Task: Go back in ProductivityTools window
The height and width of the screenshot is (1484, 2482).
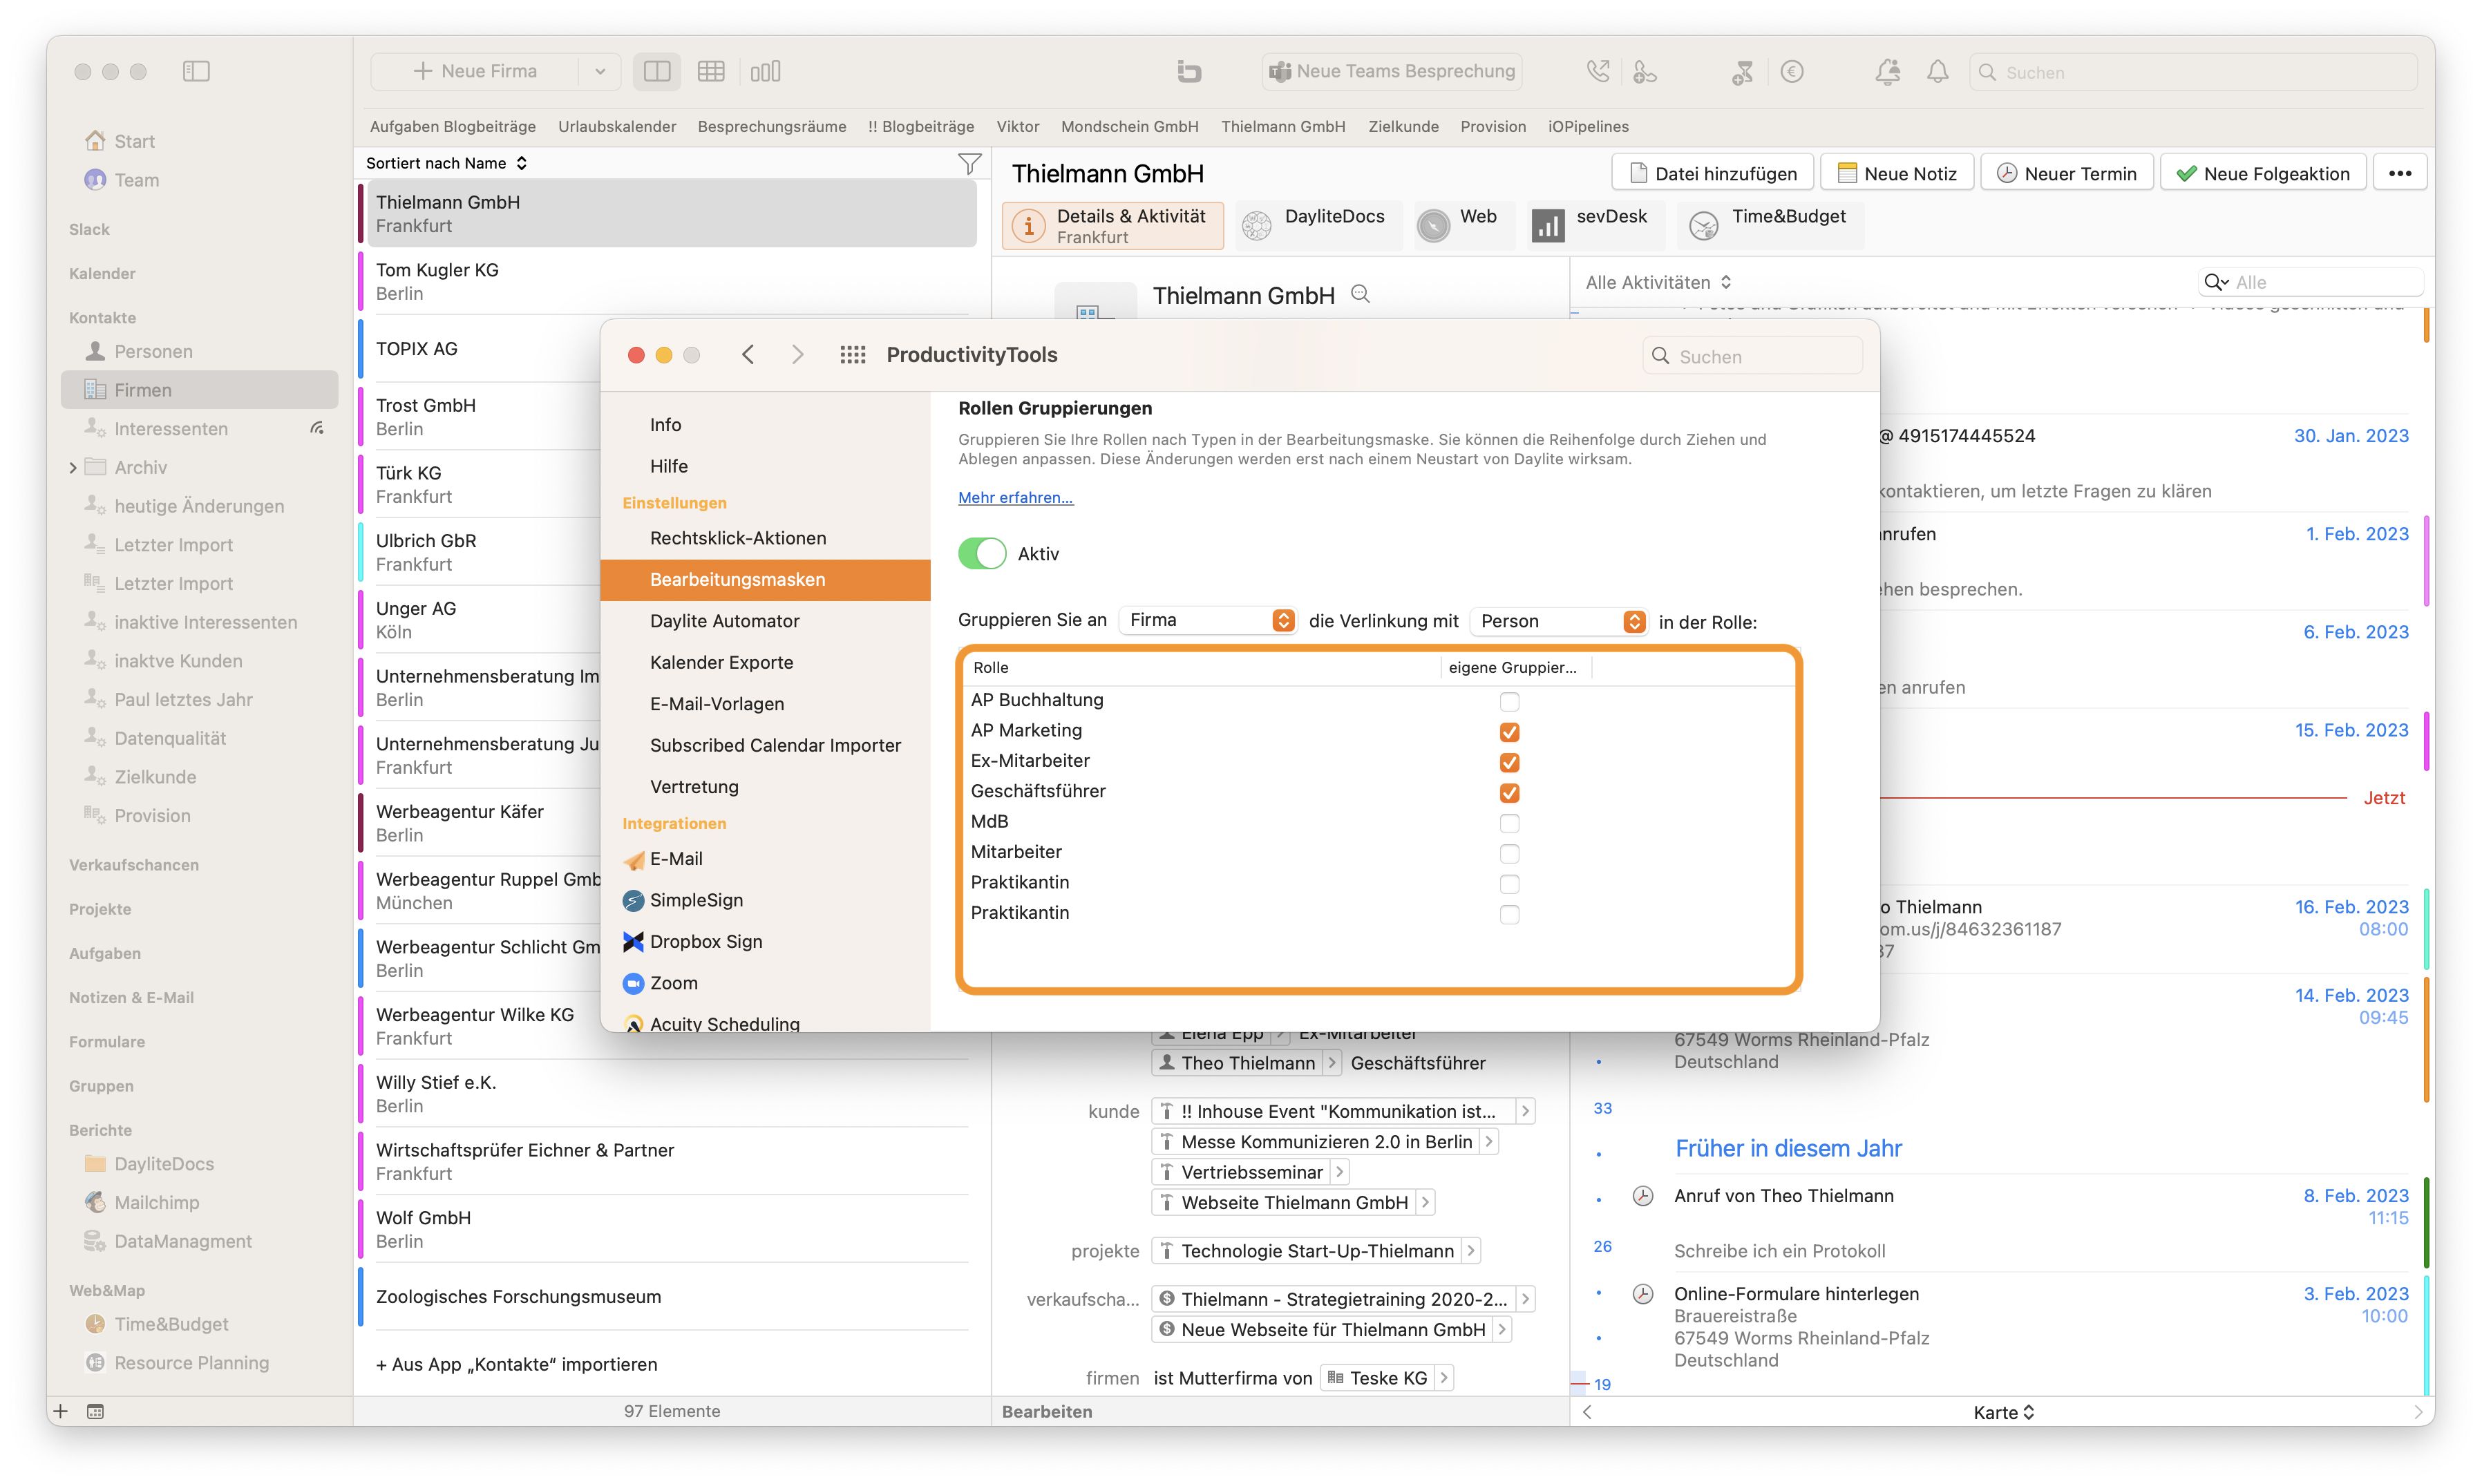Action: (748, 355)
